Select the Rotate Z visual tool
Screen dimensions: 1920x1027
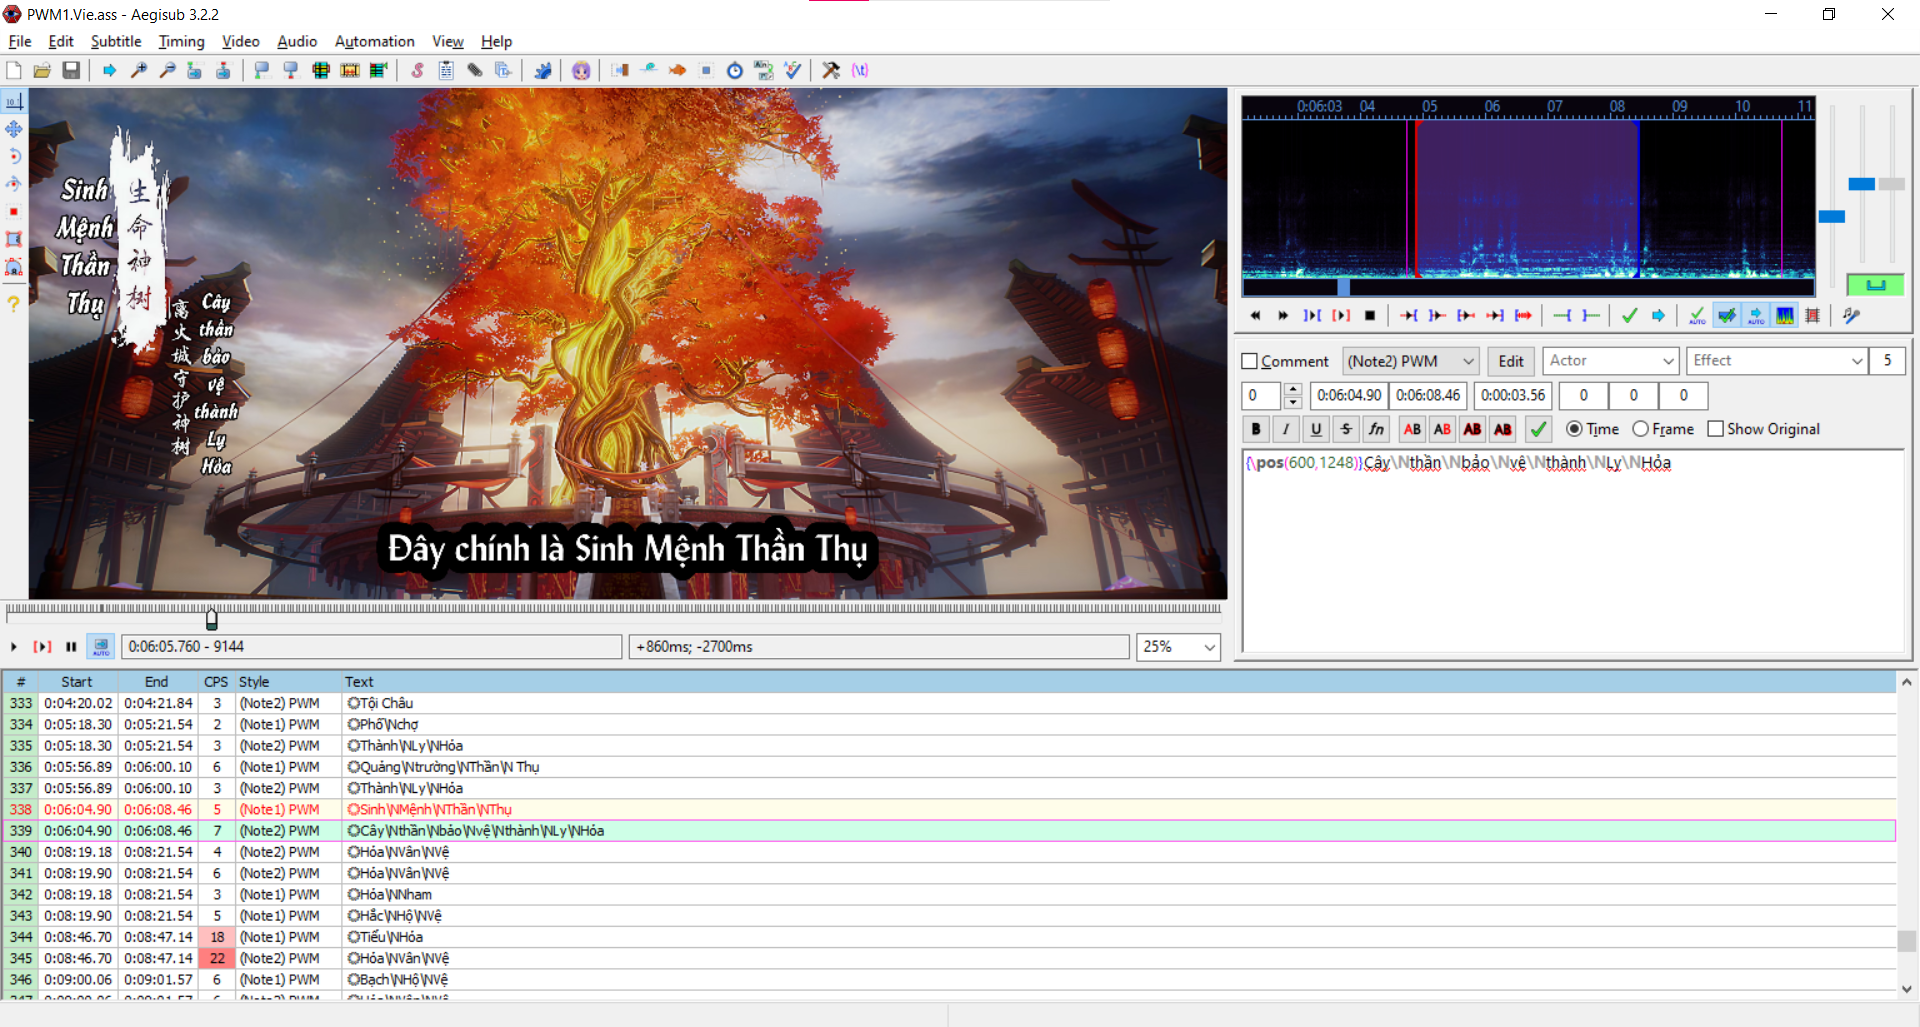point(14,156)
